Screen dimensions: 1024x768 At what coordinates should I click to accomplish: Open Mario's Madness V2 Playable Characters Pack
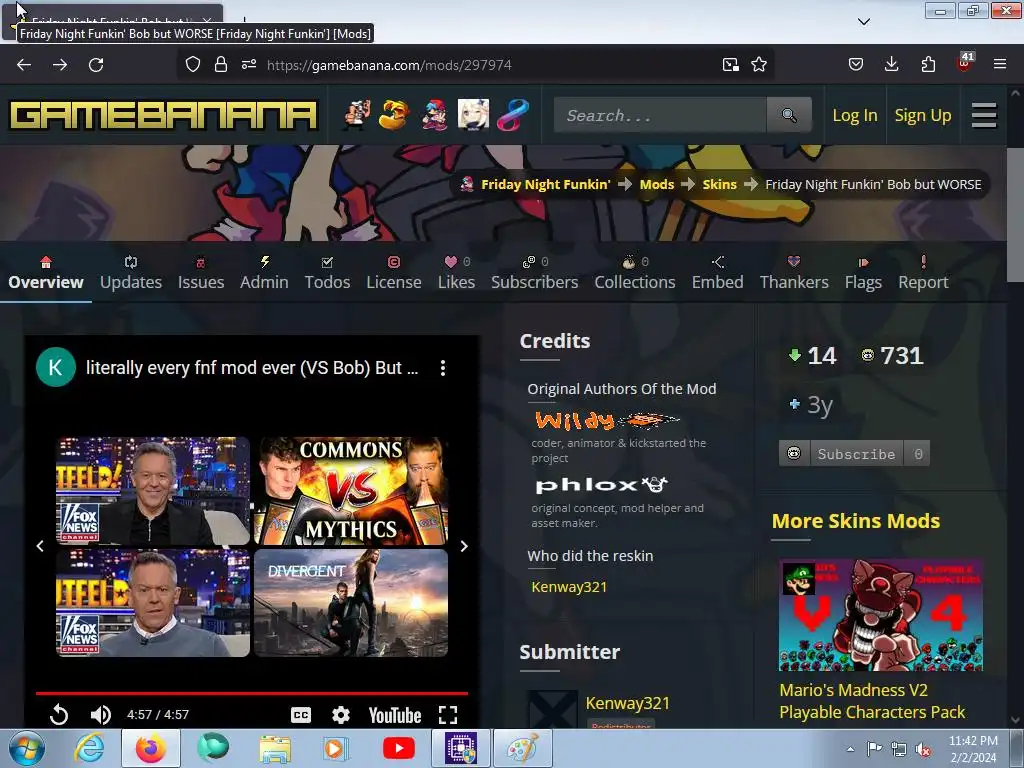[872, 701]
